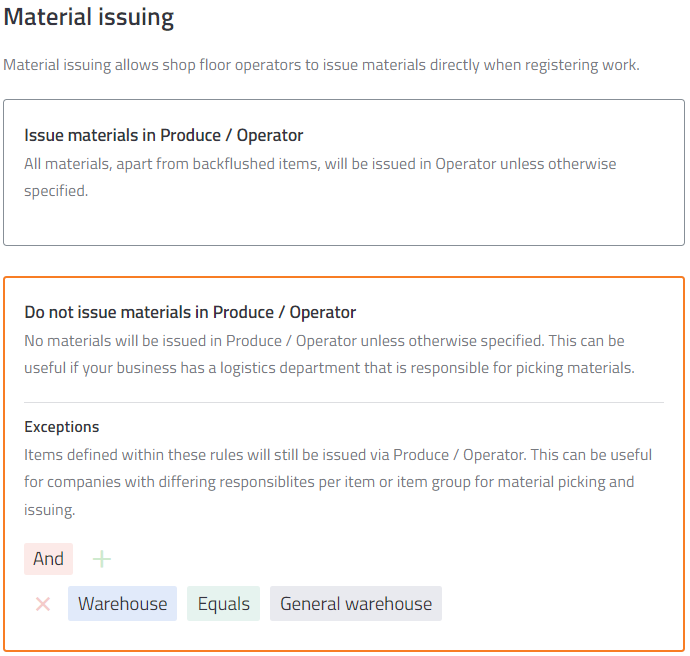Image resolution: width=690 pixels, height=656 pixels.
Task: Click the 'Do not issue materials in Produce / Operator' title
Action: tap(190, 312)
